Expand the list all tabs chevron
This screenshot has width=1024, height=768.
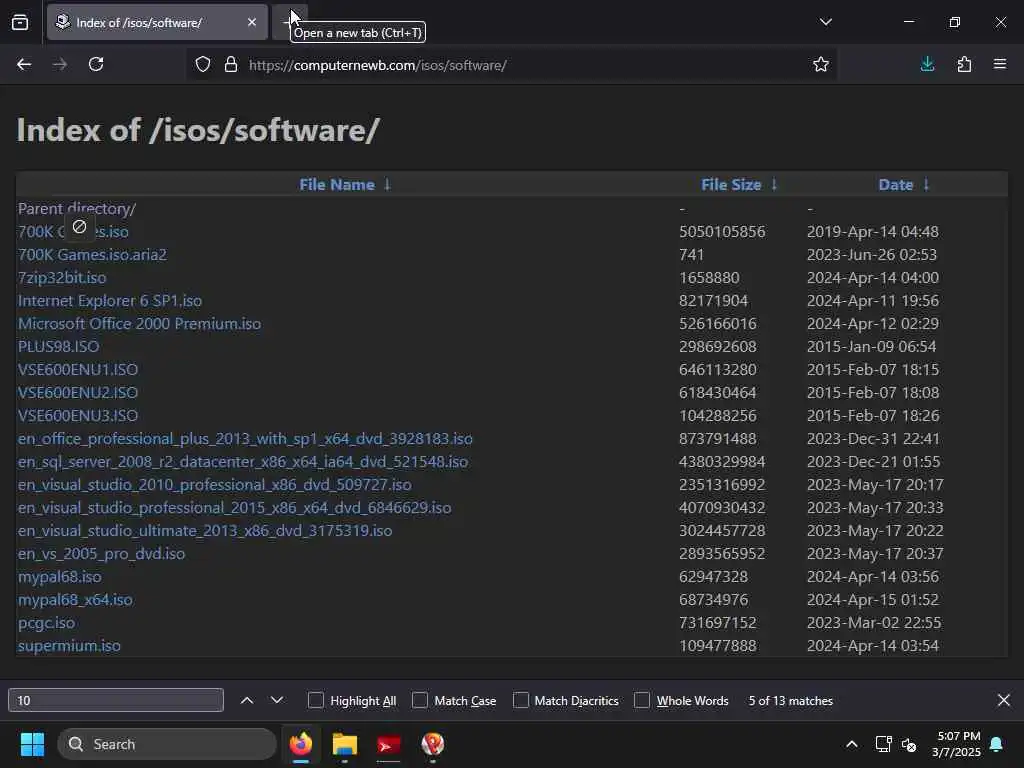click(825, 22)
